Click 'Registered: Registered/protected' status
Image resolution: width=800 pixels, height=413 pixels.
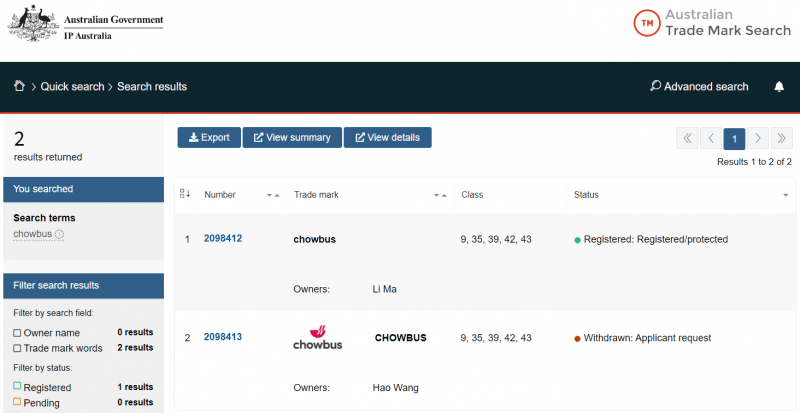(x=656, y=239)
